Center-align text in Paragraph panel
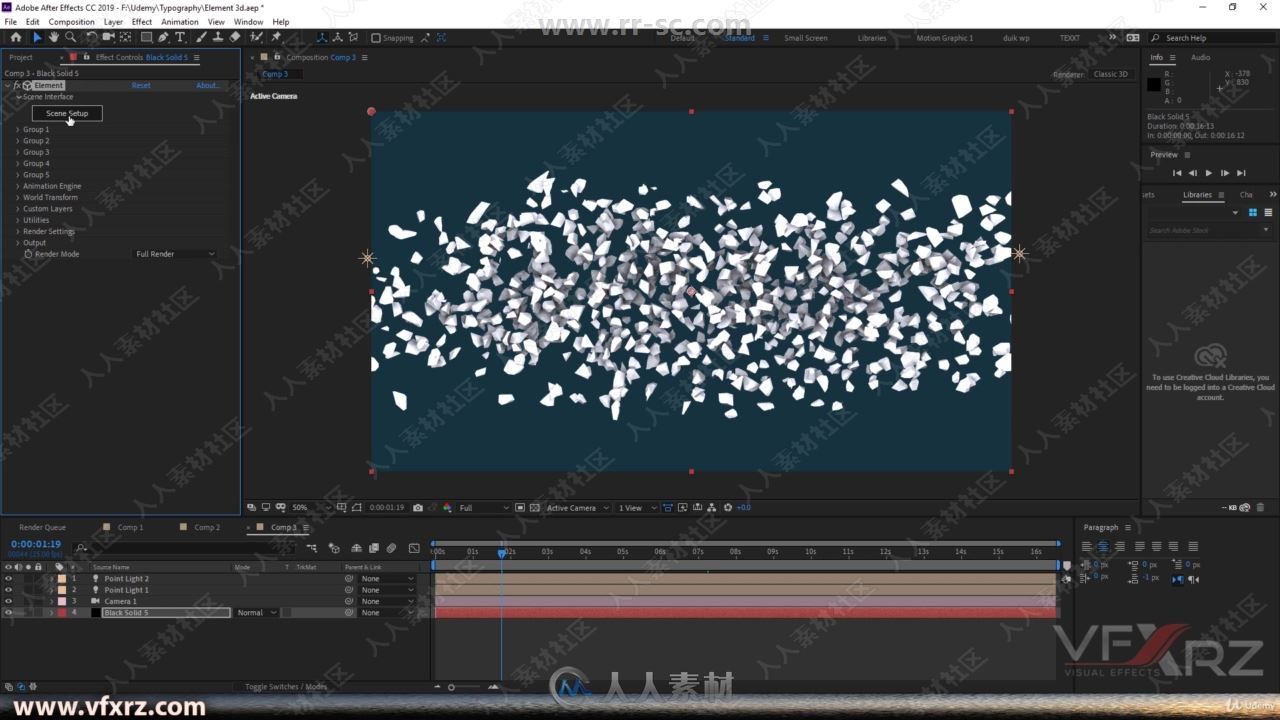The width and height of the screenshot is (1280, 720). pos(1103,547)
